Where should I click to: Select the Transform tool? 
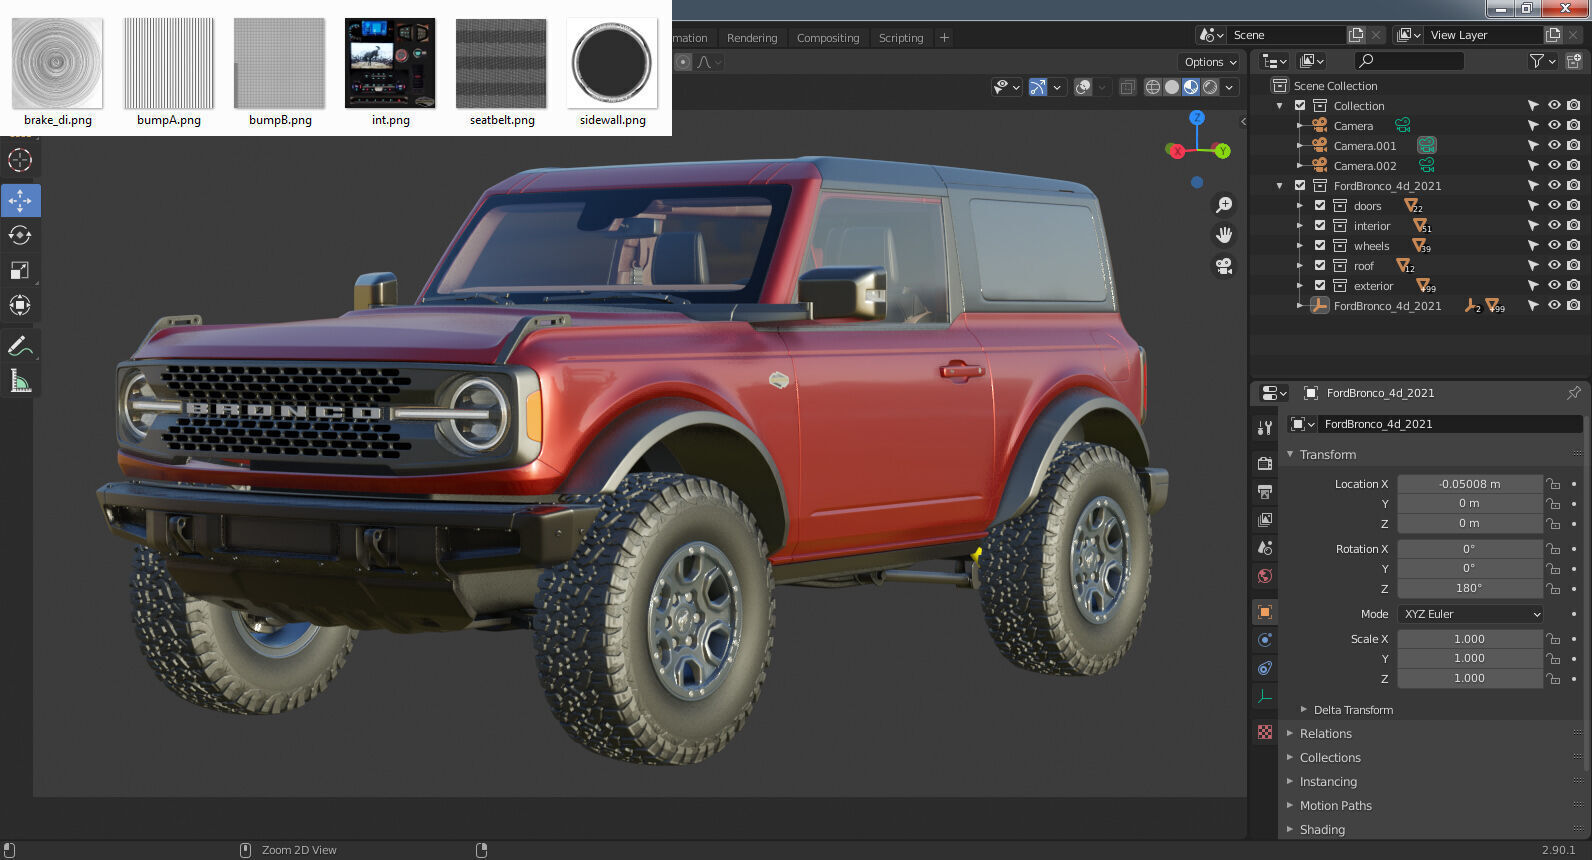(x=20, y=305)
